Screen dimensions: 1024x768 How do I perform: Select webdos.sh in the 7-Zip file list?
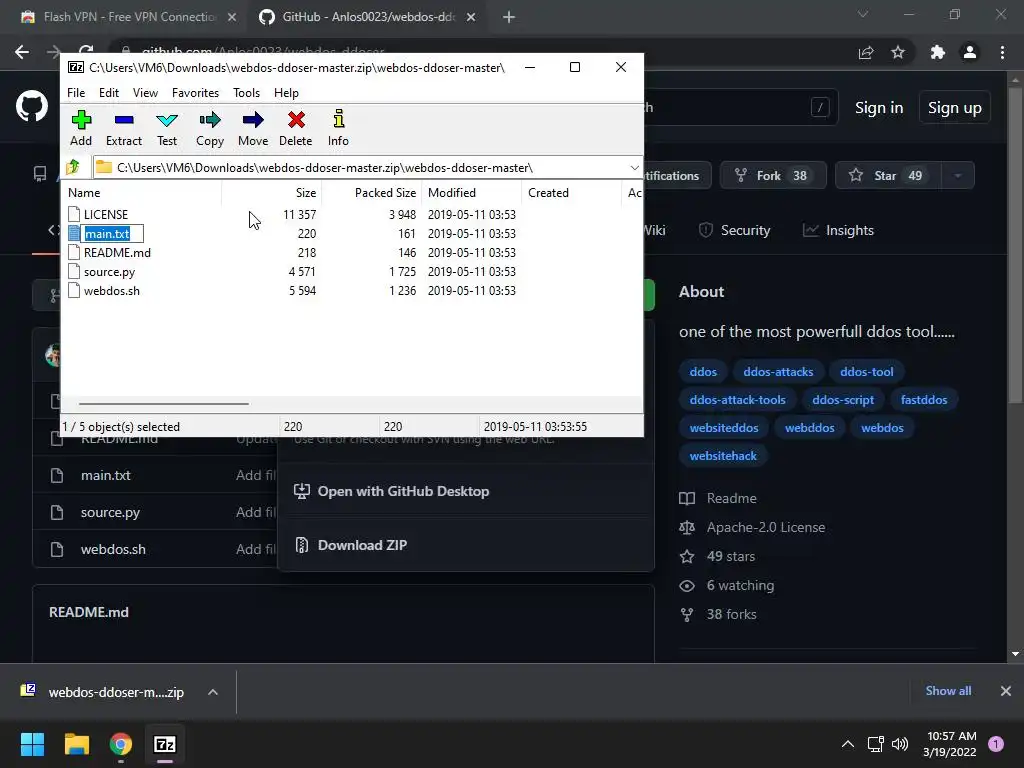coord(112,291)
